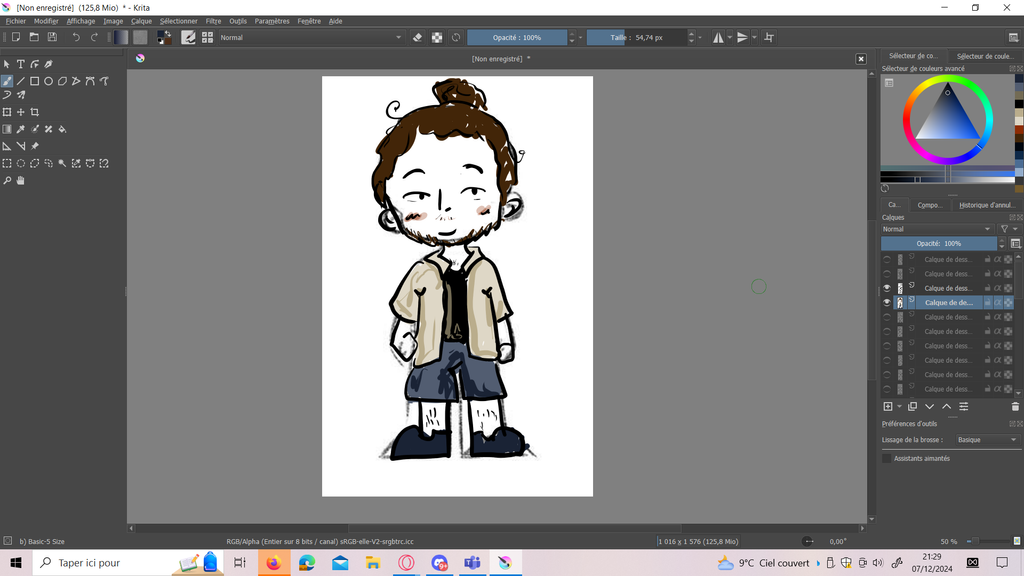Delete layer with the trash icon
Screen dimensions: 1024x576
(1015, 407)
